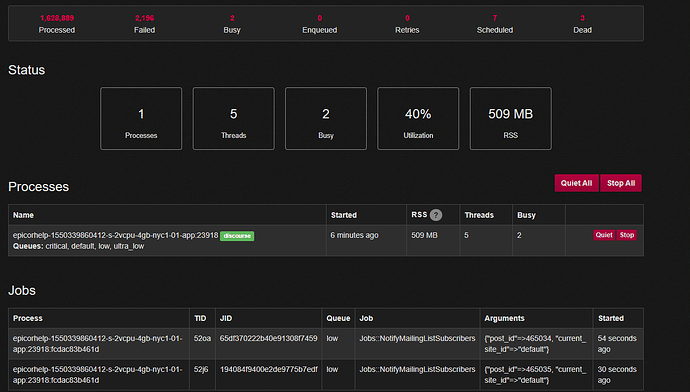
Task: Click the '30 seconds ago' started cell
Action: click(x=617, y=374)
